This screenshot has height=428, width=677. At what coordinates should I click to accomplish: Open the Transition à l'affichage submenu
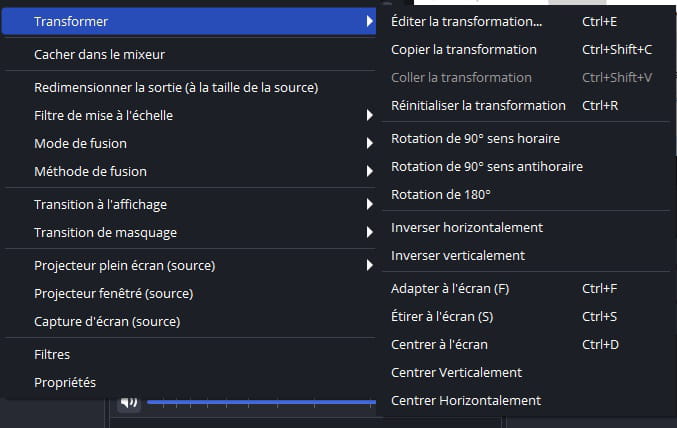[190, 204]
